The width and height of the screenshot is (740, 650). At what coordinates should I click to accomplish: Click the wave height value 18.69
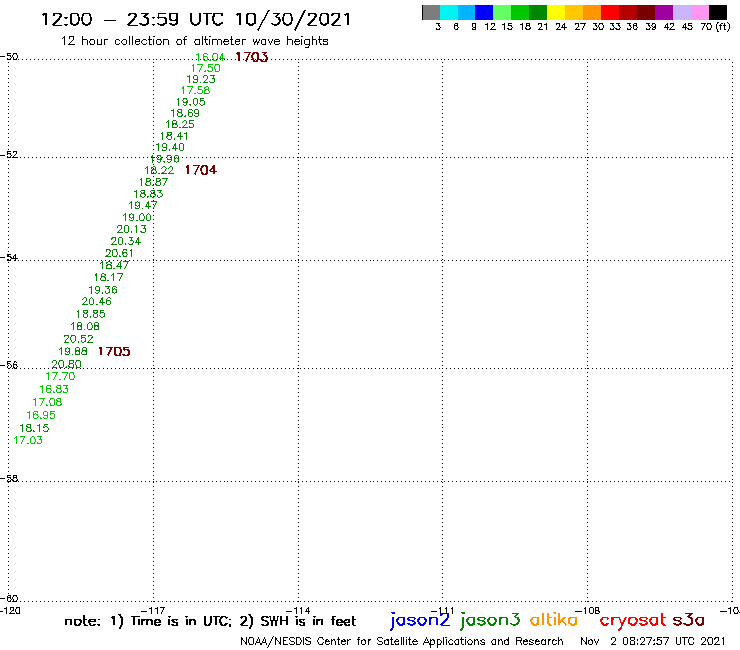[185, 113]
